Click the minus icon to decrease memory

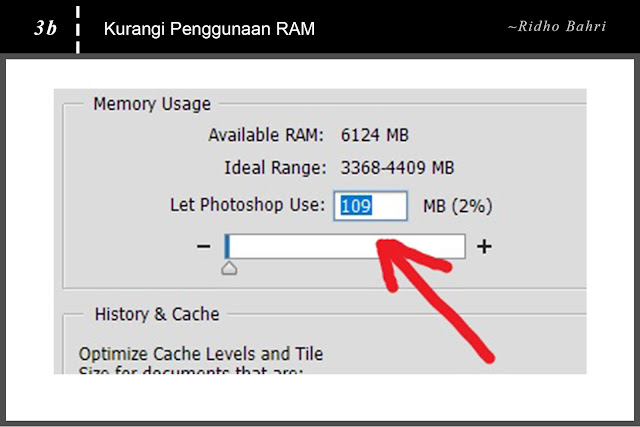(203, 246)
